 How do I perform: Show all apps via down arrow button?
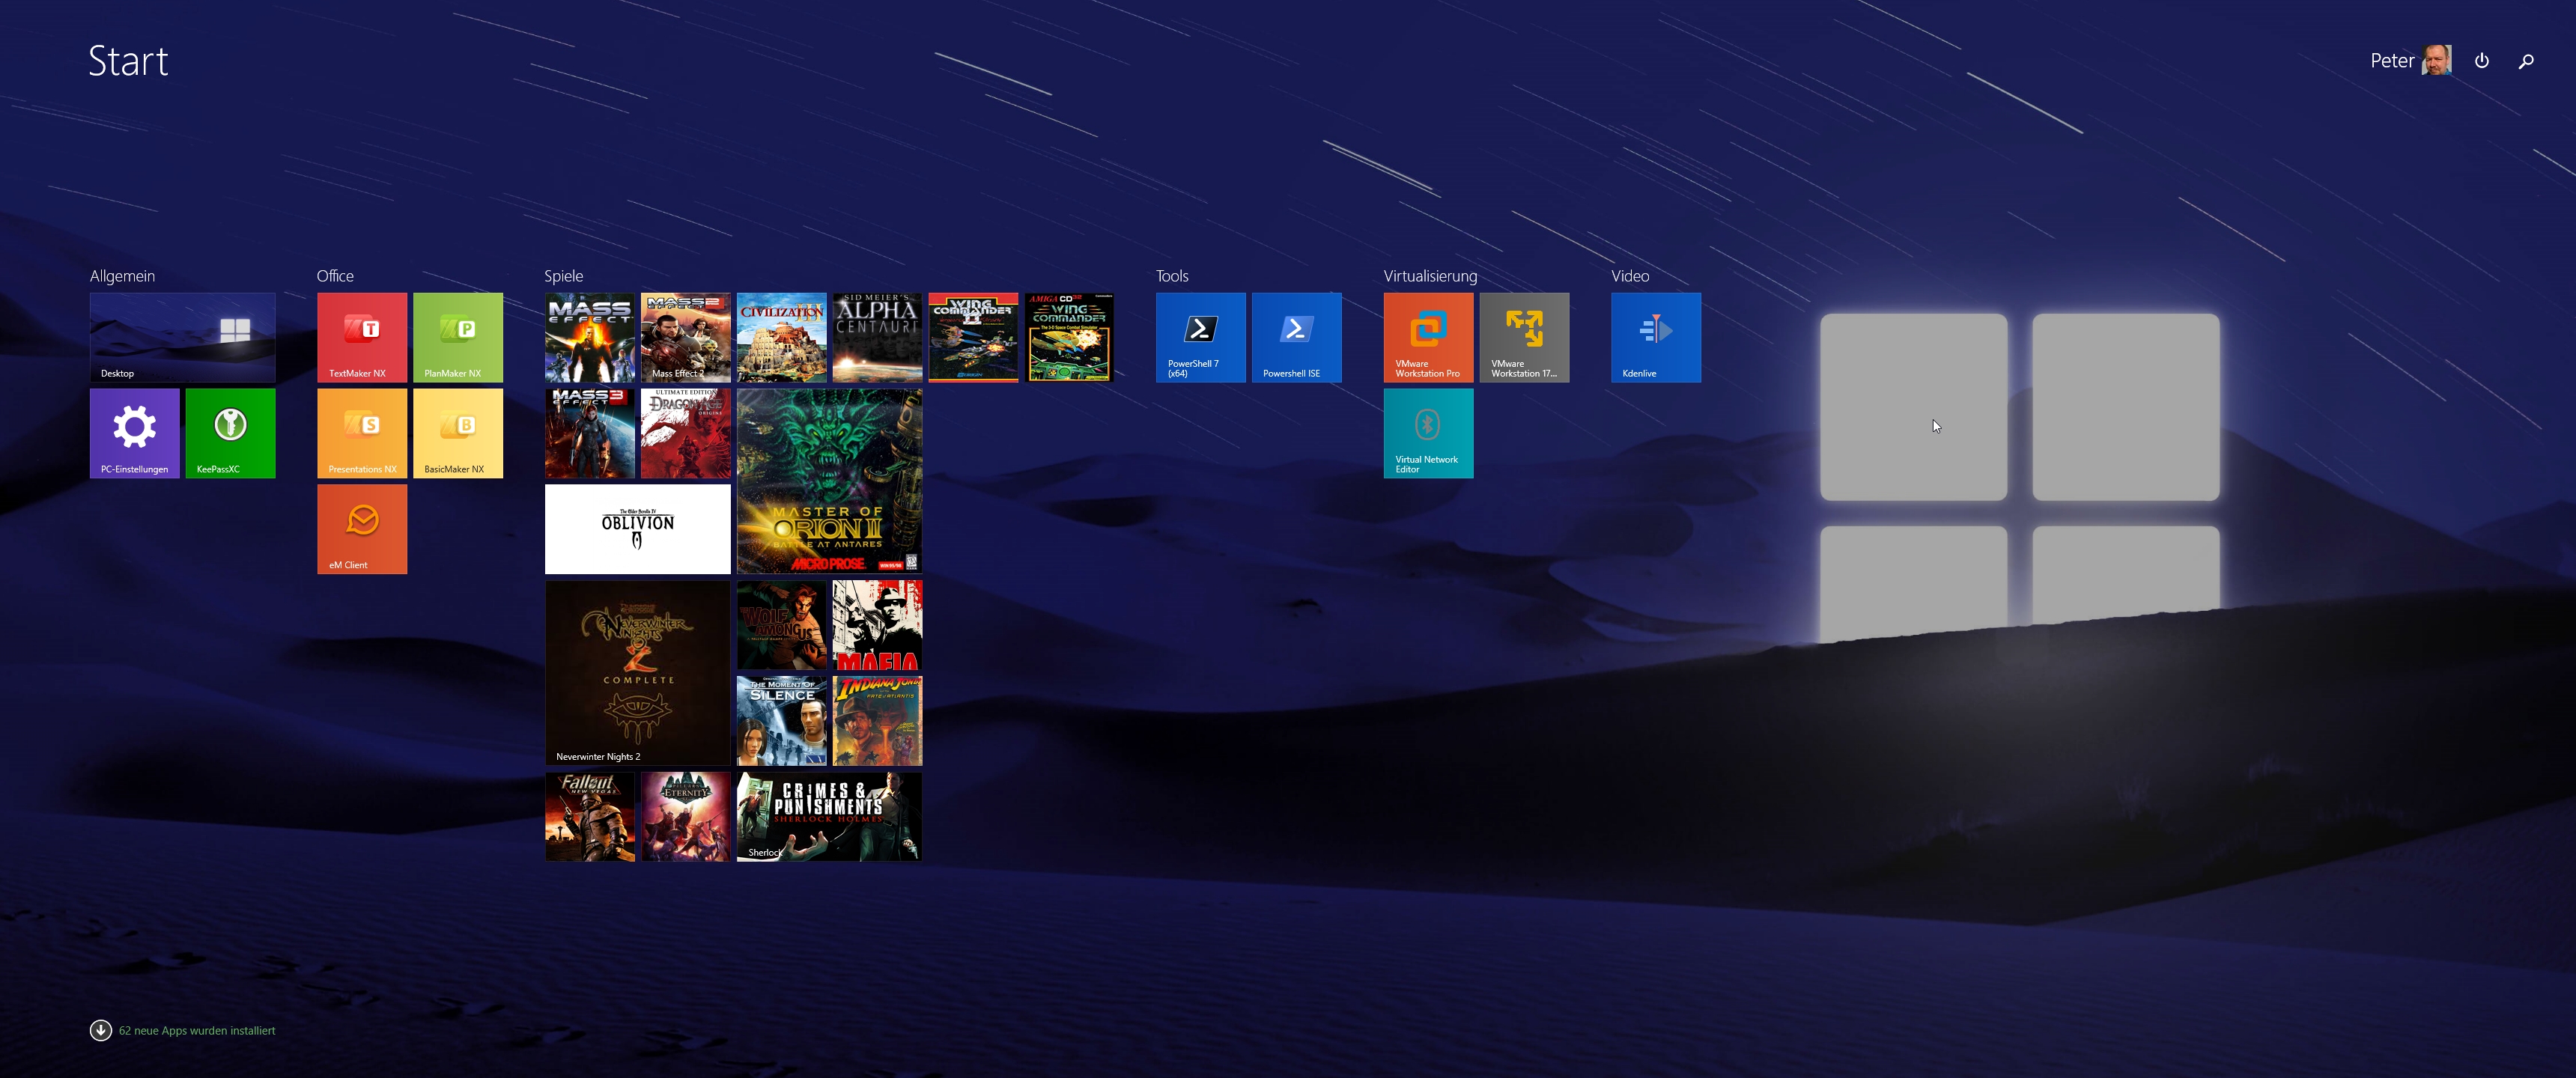(x=101, y=1030)
